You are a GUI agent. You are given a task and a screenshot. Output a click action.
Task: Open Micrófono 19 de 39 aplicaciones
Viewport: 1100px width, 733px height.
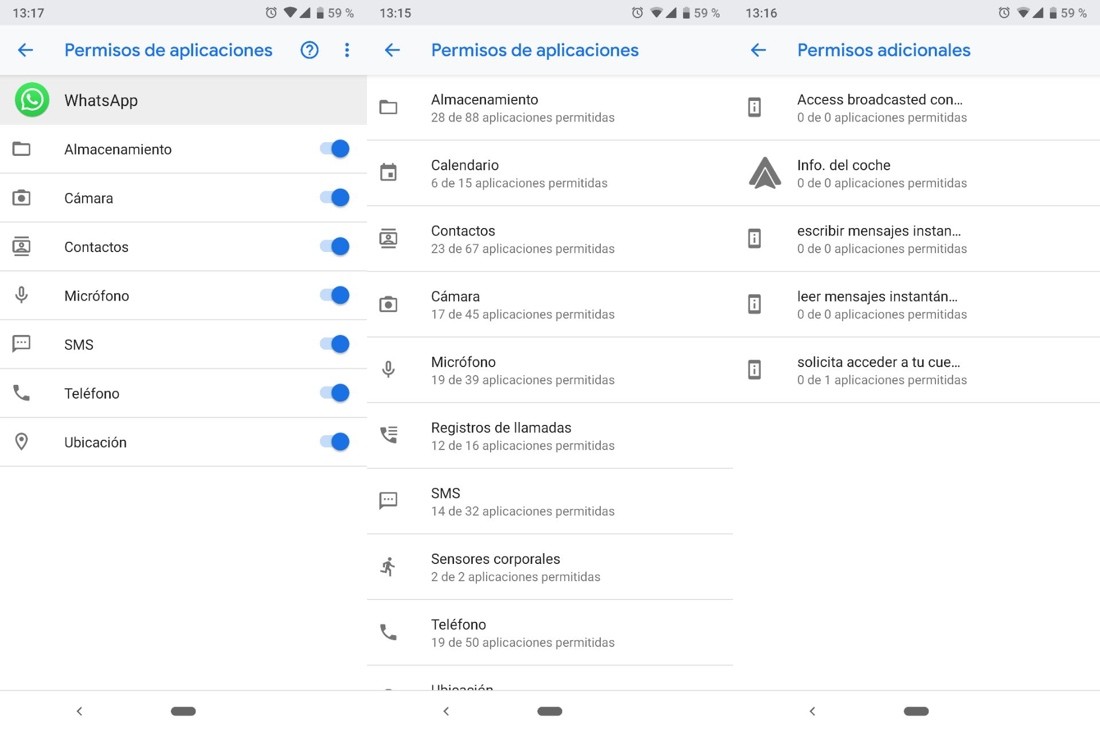click(x=550, y=370)
